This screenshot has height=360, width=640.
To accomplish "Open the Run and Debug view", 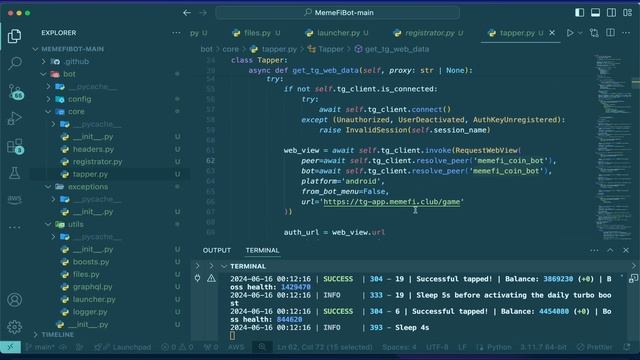I will (x=15, y=118).
